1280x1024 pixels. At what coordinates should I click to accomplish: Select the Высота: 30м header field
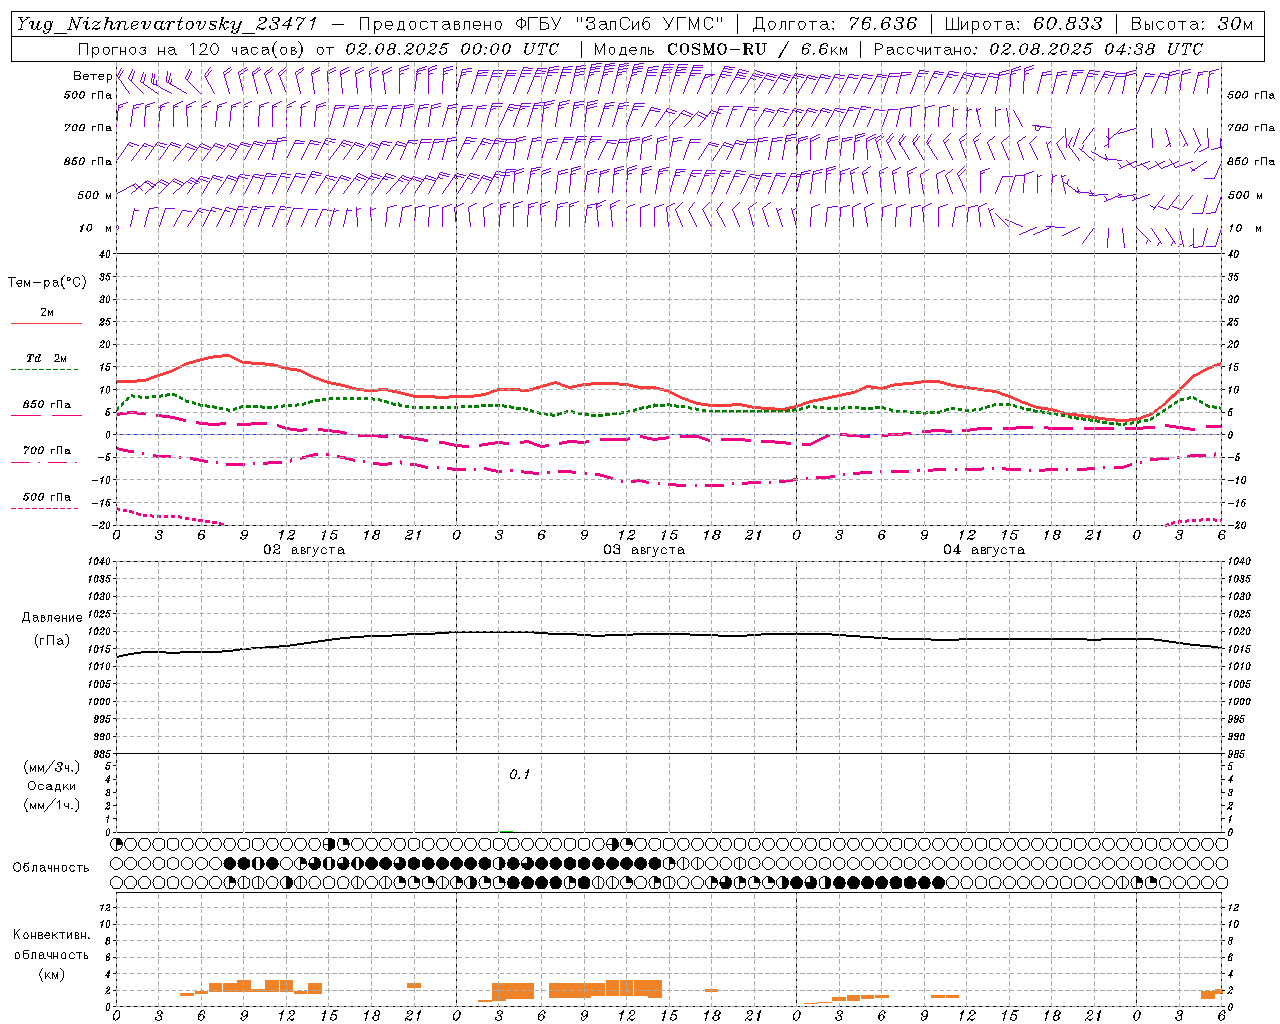[1191, 24]
